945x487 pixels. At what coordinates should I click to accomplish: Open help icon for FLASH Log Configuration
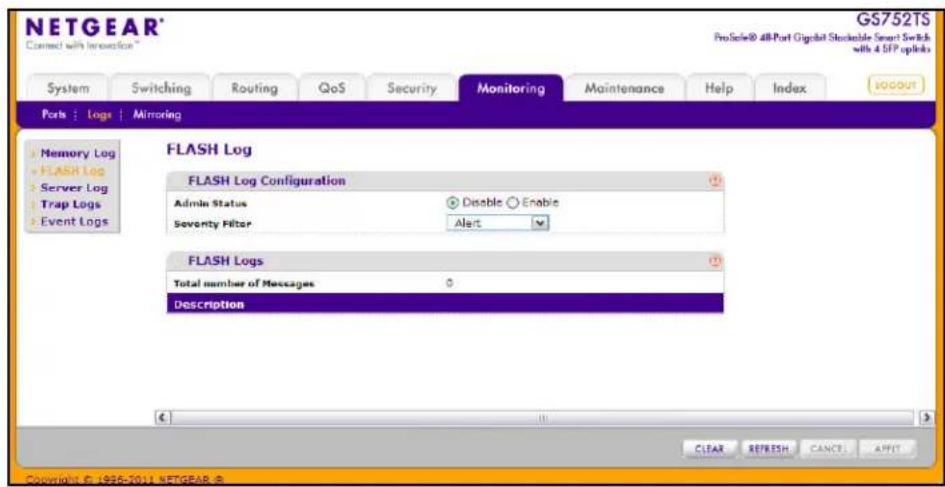tap(715, 181)
